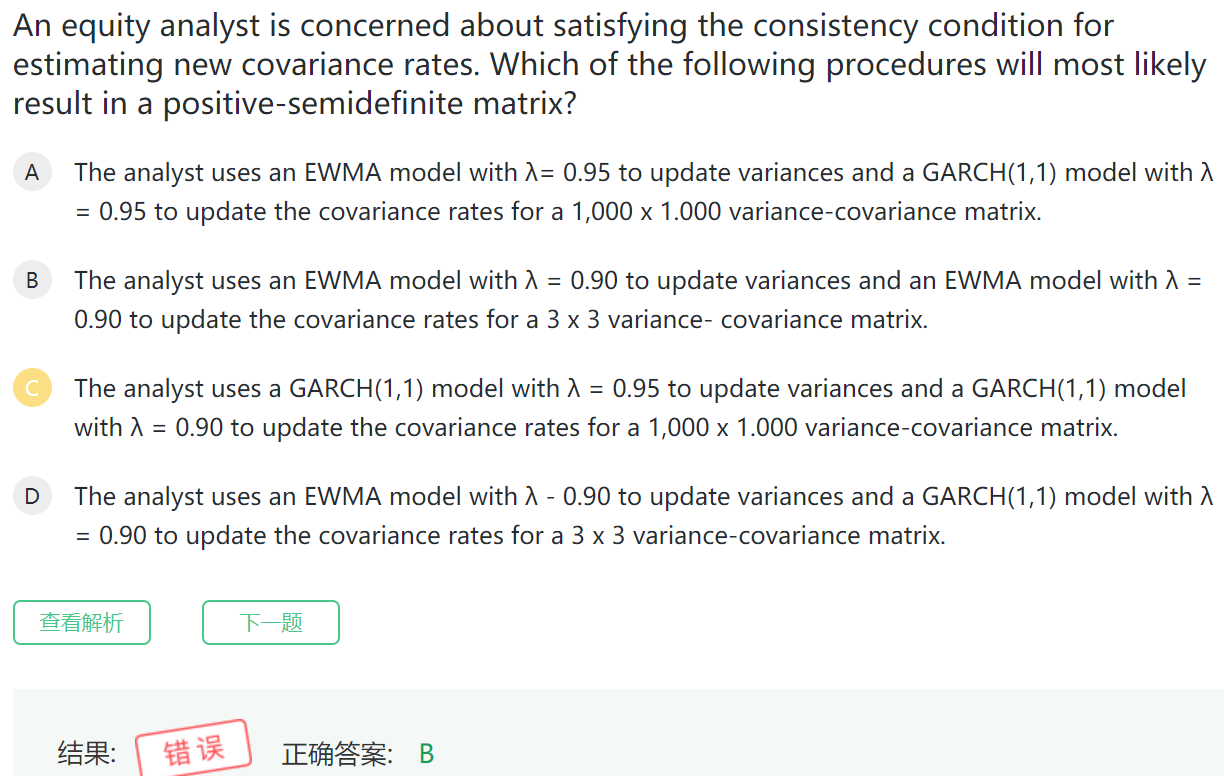Pick the D answer letter badge
Screen dimensions: 1224x776
click(32, 497)
